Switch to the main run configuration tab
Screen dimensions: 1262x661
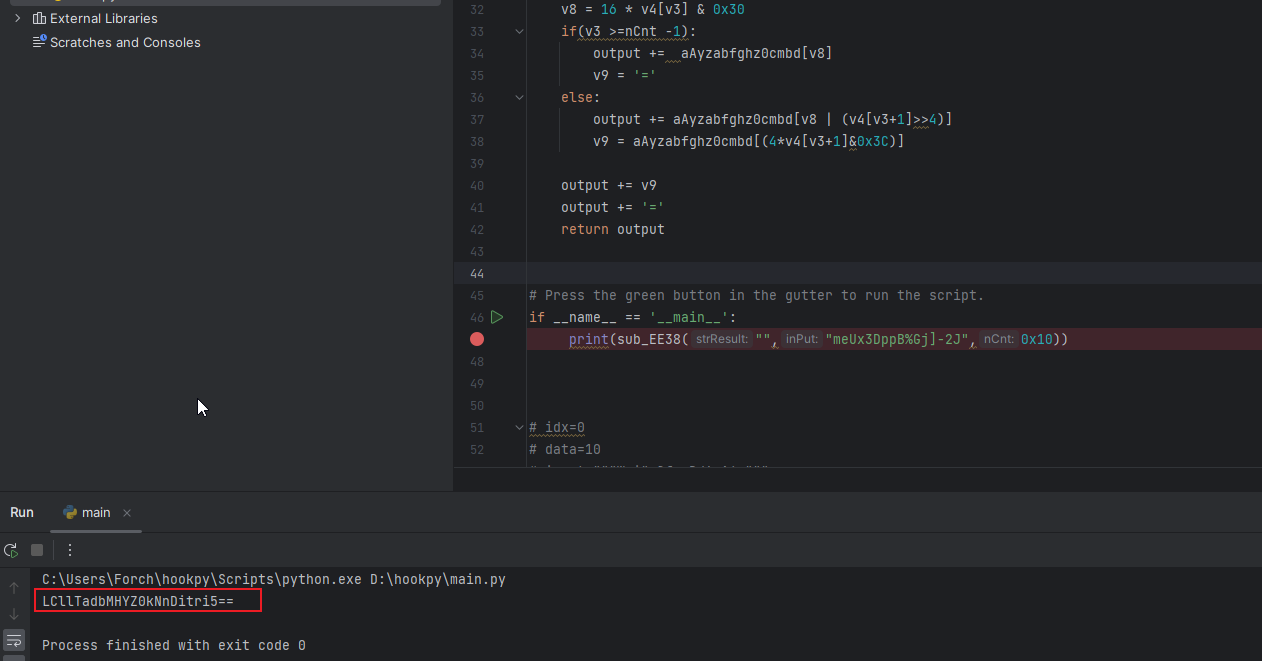pyautogui.click(x=87, y=513)
